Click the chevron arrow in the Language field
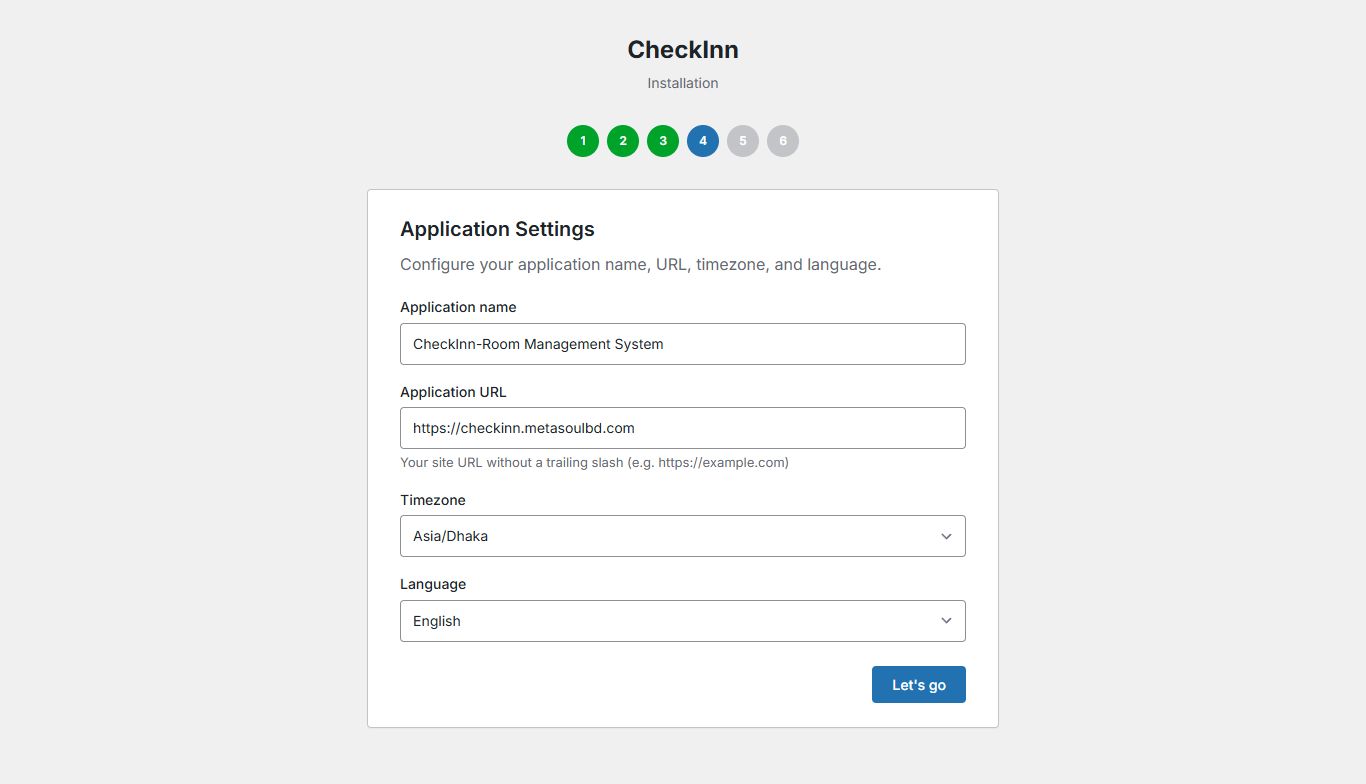Screen dimensions: 1366x784 click(946, 621)
